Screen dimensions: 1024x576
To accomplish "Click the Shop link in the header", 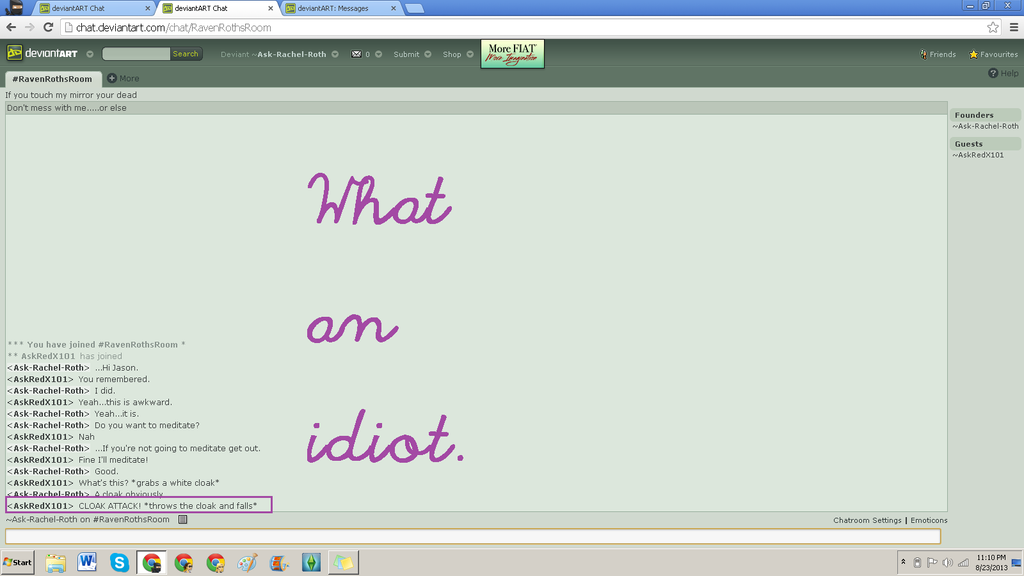I will 452,54.
